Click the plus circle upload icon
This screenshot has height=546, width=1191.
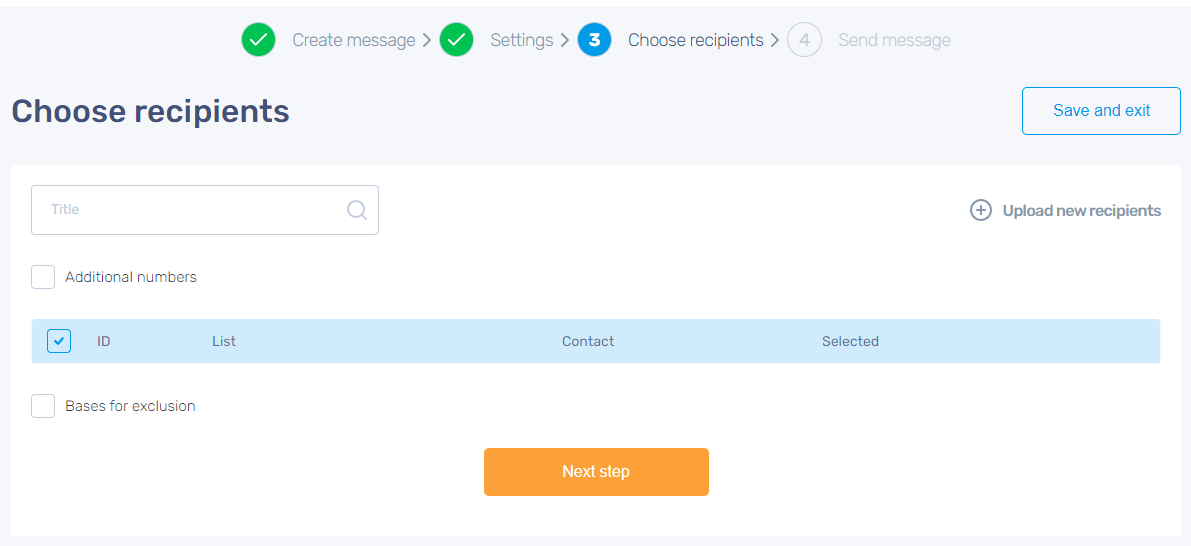(981, 210)
